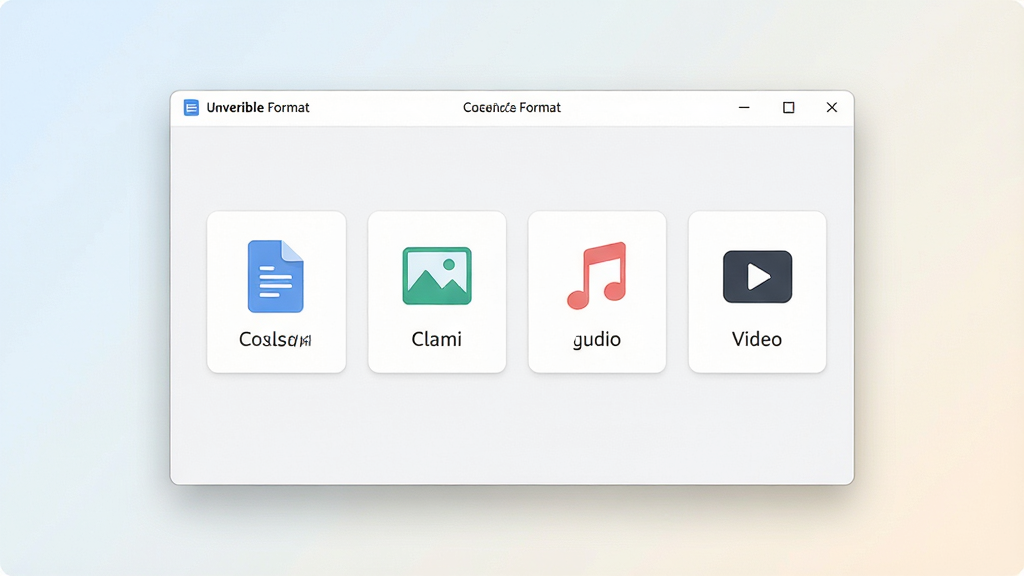Click the "Unverible Format" title text

pos(258,108)
